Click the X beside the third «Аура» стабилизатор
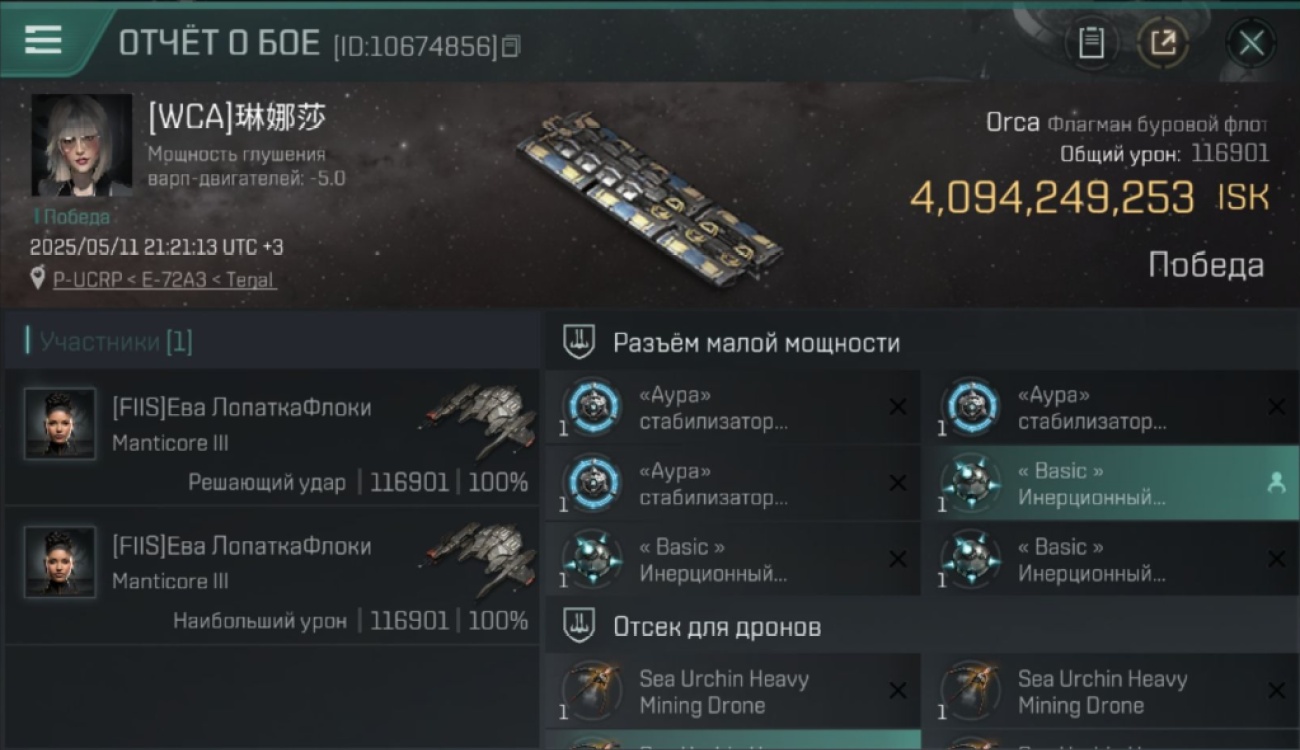The height and width of the screenshot is (750, 1300). [898, 483]
